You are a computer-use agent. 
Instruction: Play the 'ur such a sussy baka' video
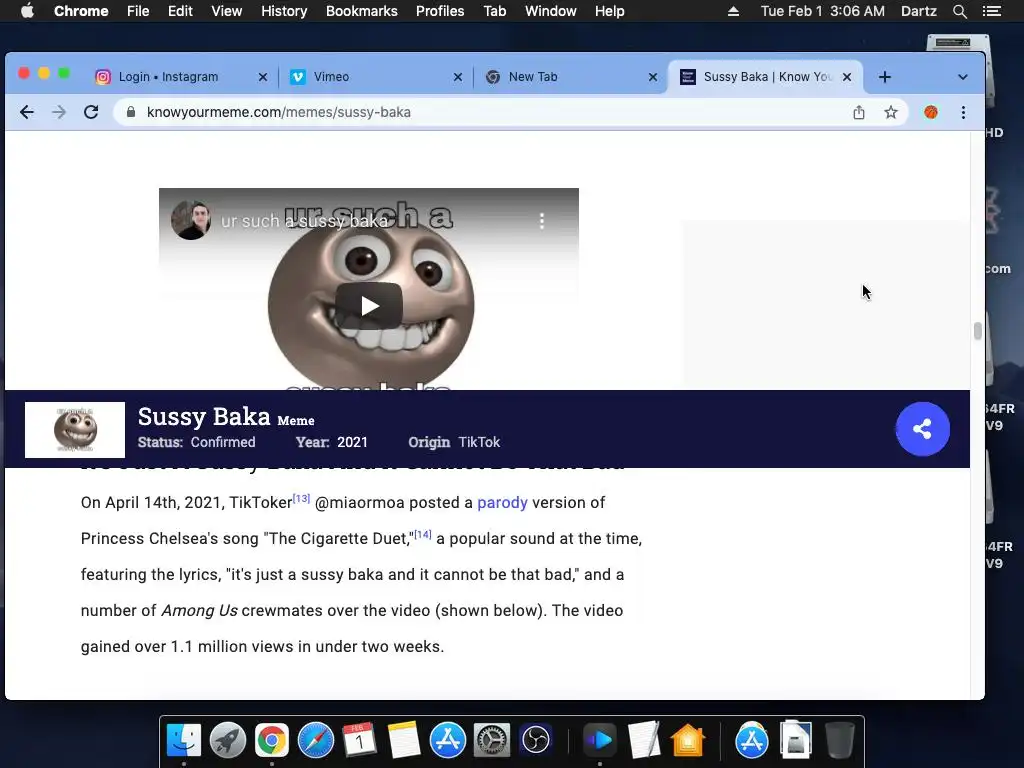(369, 306)
